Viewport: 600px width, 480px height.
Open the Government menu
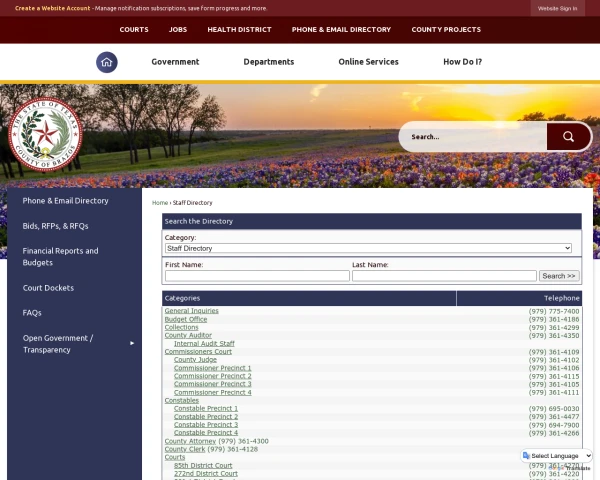[x=175, y=62]
